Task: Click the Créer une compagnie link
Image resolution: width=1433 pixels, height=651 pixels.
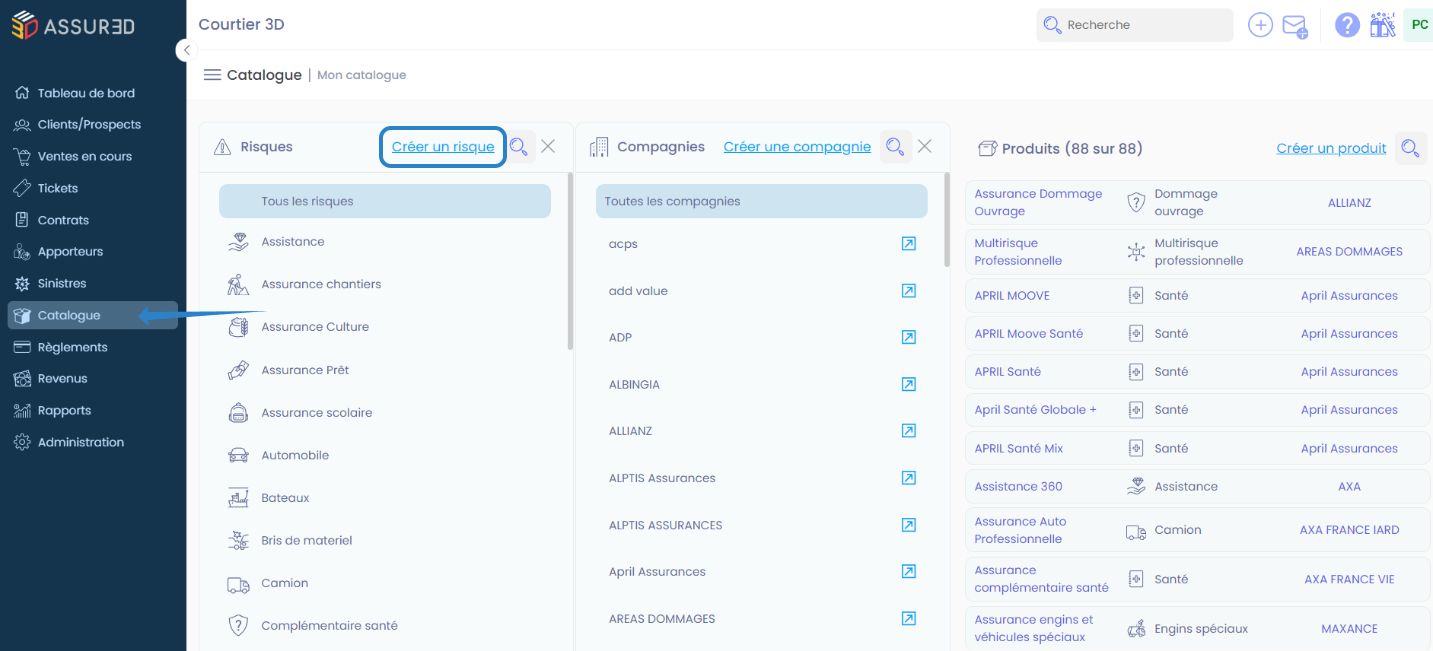Action: [x=797, y=147]
